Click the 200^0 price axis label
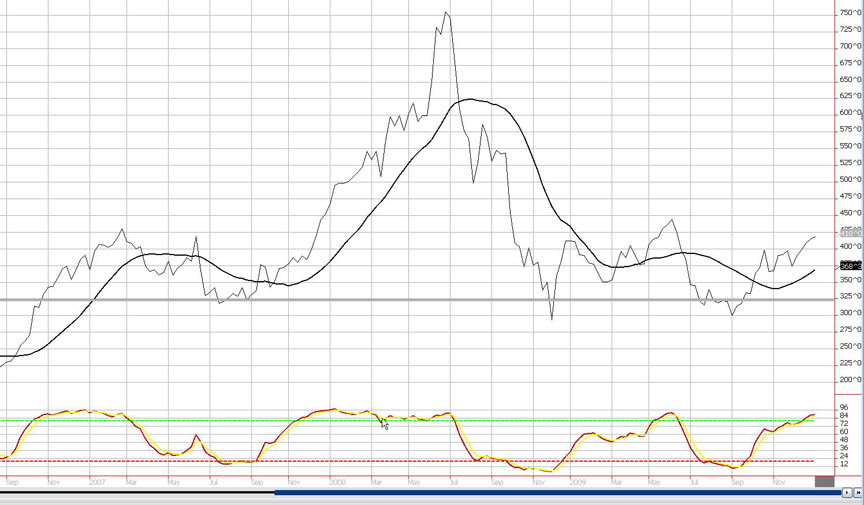This screenshot has height=505, width=864. click(x=850, y=379)
